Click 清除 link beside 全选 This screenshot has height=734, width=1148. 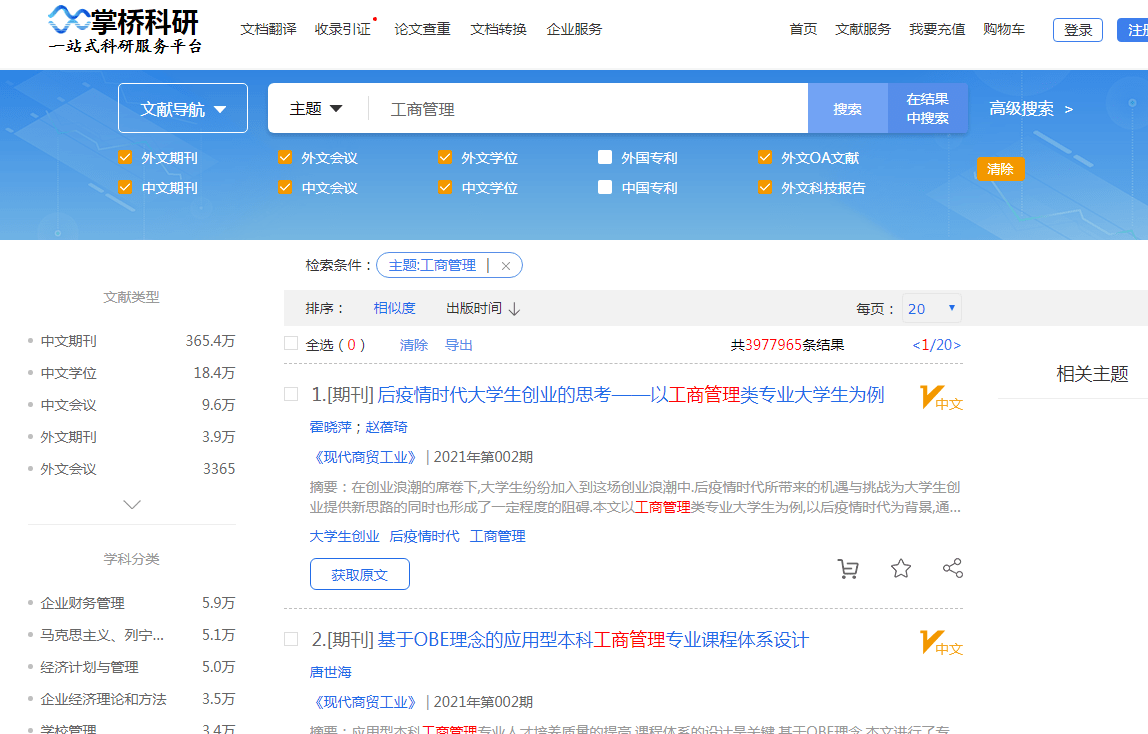click(414, 345)
